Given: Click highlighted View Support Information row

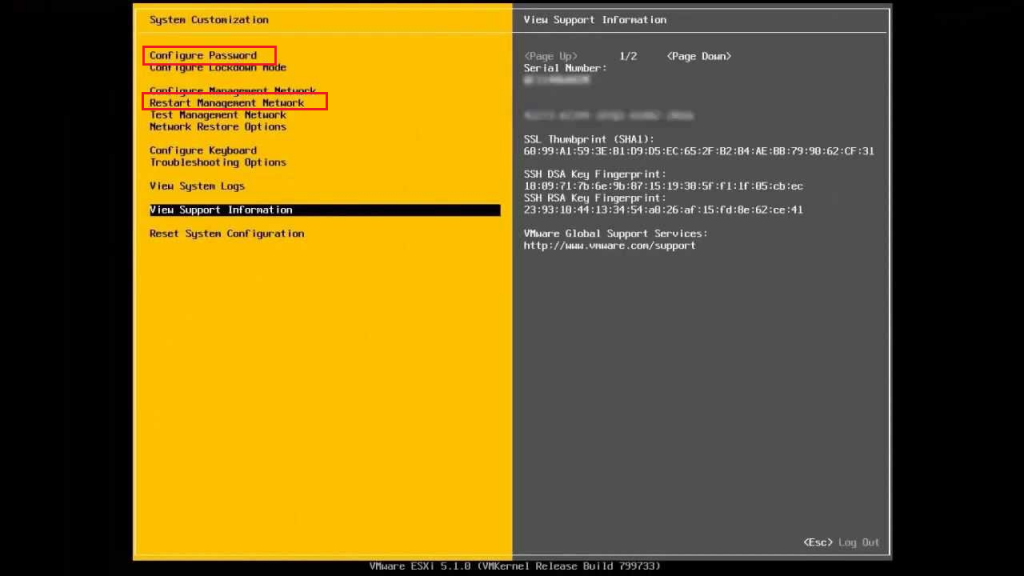Looking at the screenshot, I should click(325, 210).
